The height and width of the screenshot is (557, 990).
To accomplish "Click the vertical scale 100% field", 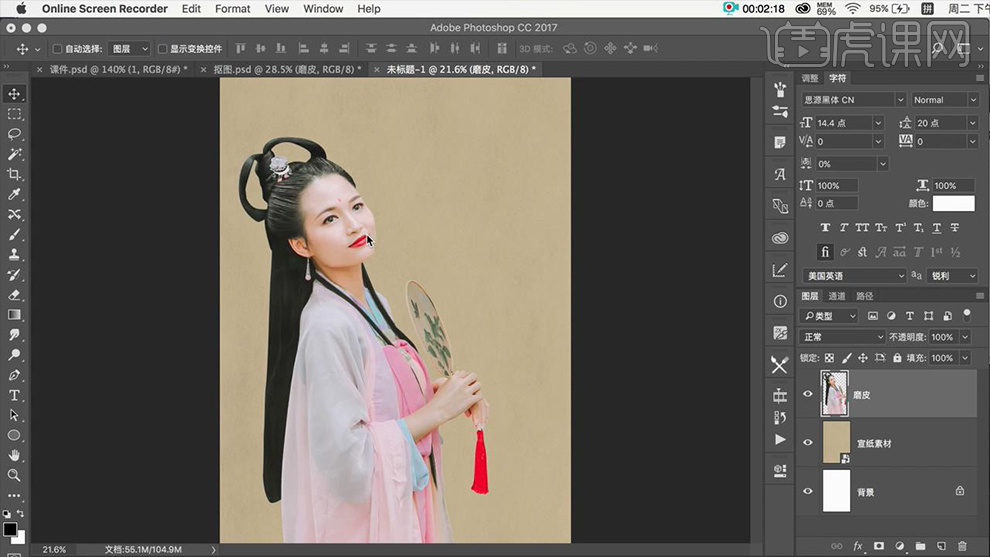I will click(836, 186).
